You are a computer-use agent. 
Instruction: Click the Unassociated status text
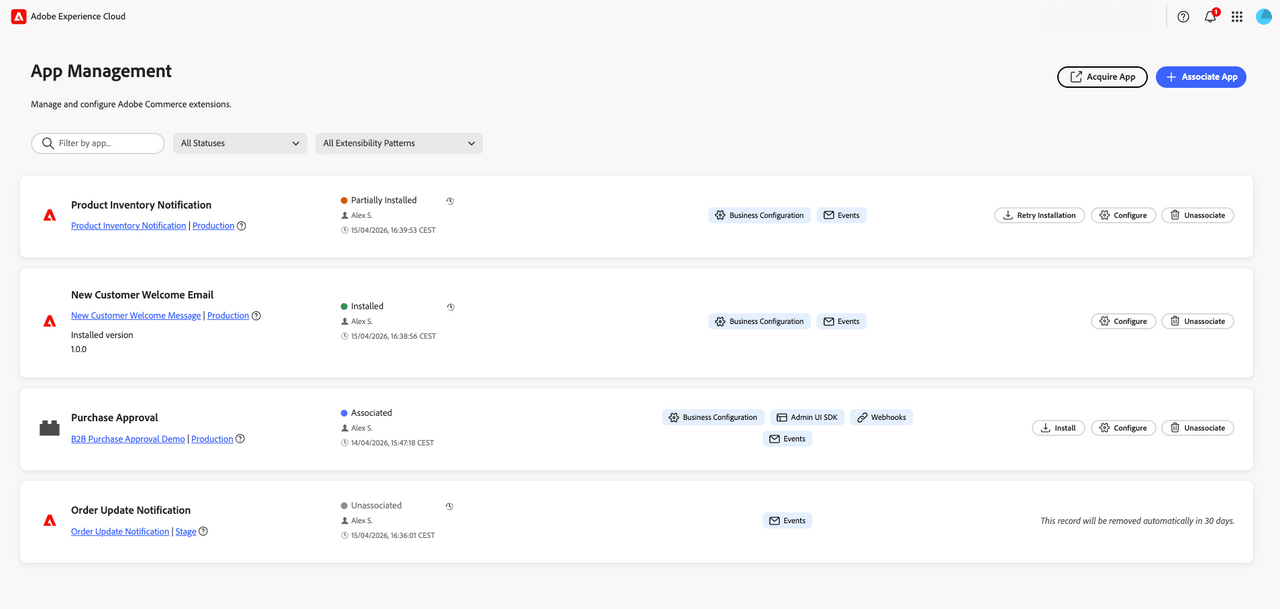click(378, 506)
